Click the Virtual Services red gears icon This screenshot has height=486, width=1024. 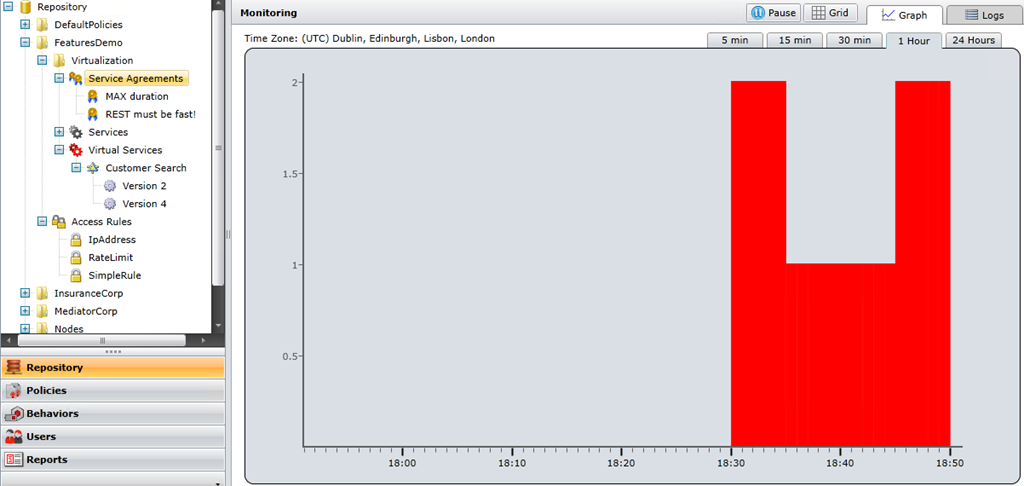[x=76, y=150]
